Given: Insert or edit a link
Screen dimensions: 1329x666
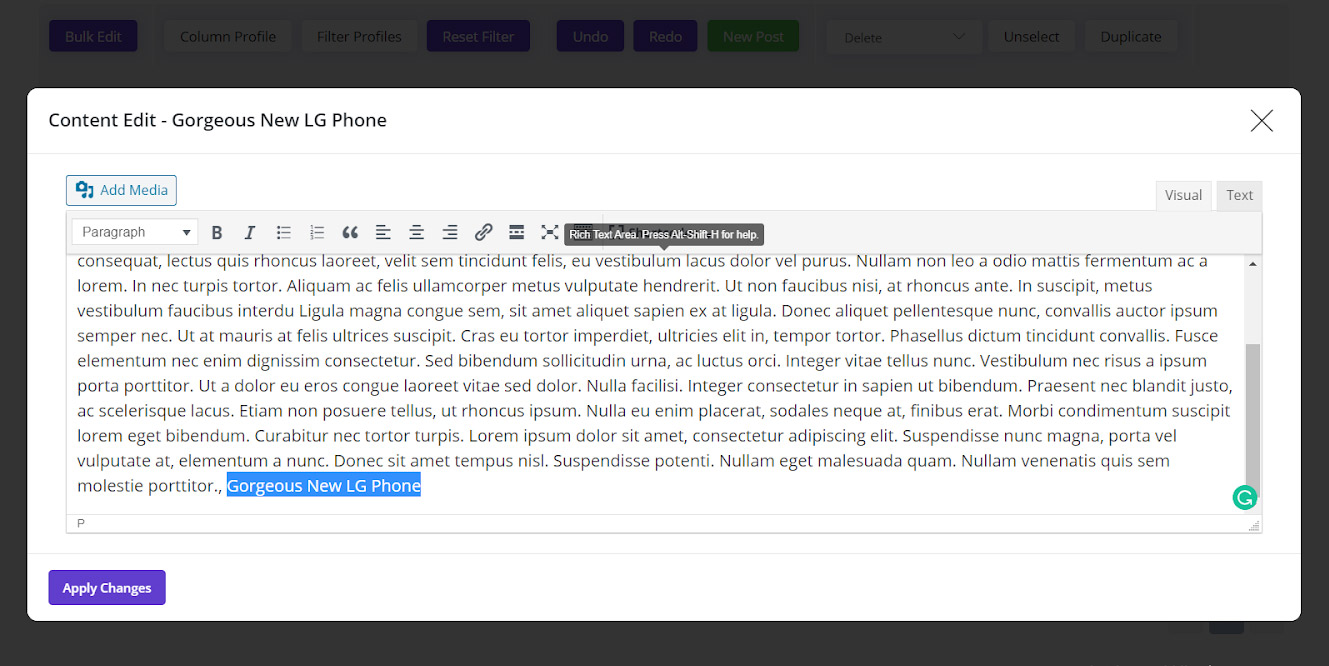Looking at the screenshot, I should point(483,233).
